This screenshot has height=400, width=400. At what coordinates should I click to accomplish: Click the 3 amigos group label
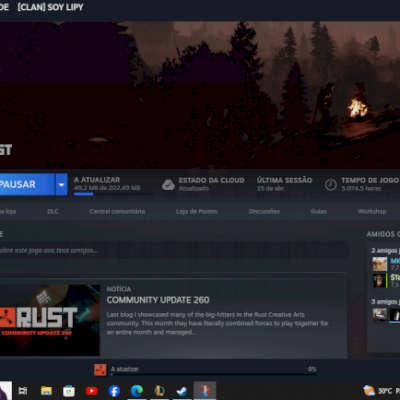(385, 302)
